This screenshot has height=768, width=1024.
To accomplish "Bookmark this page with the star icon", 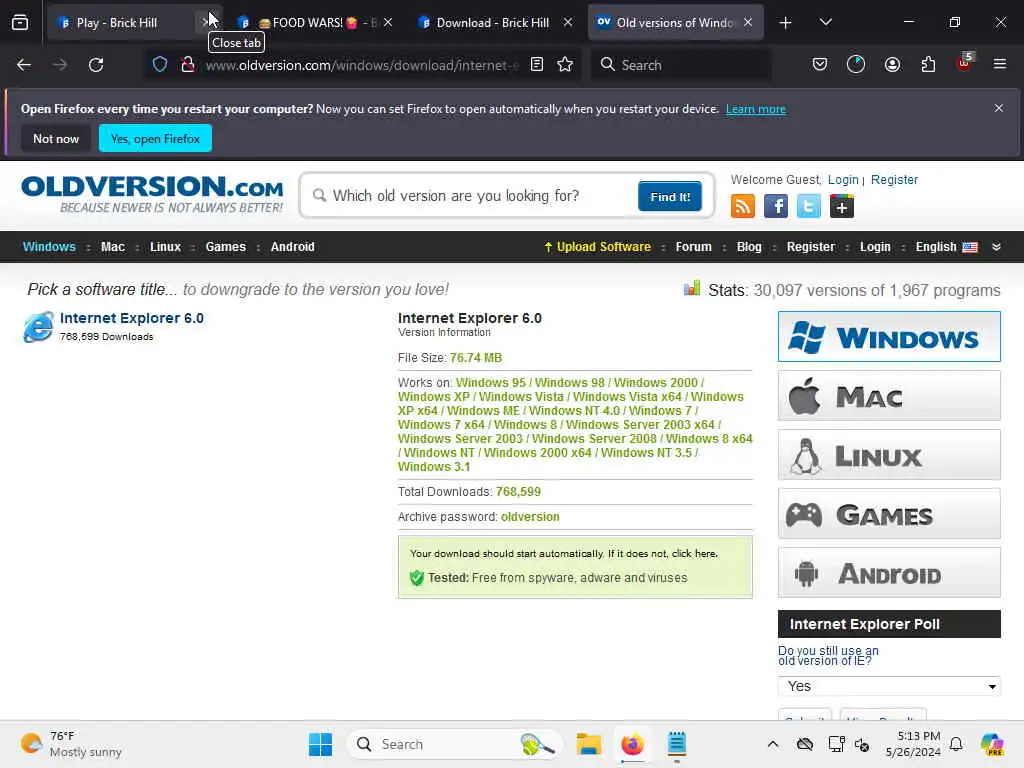I will pyautogui.click(x=565, y=65).
